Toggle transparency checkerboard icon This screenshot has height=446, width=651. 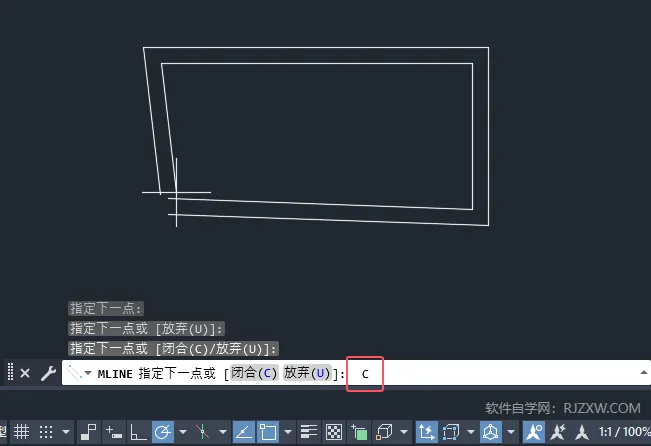click(x=333, y=432)
